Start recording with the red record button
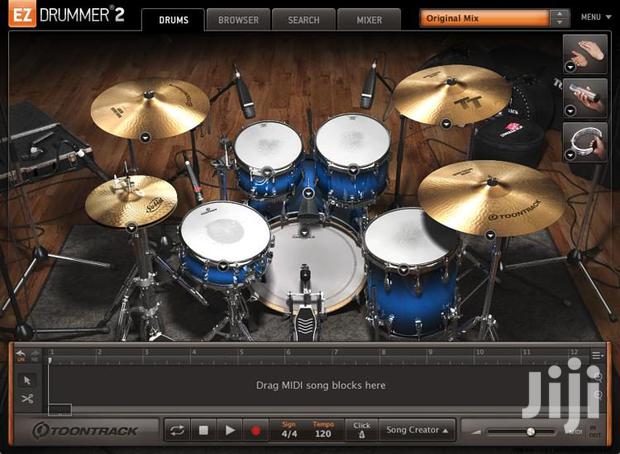Image resolution: width=620 pixels, height=454 pixels. pyautogui.click(x=256, y=430)
